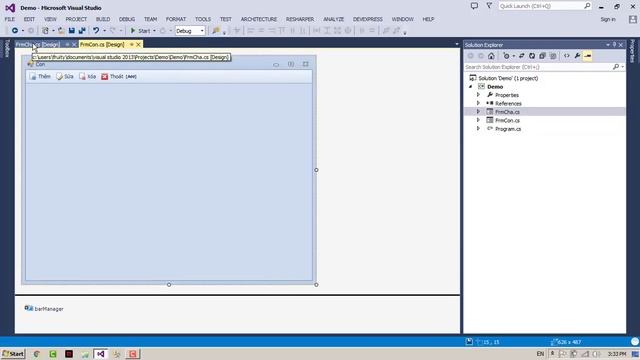640x360 pixels.
Task: Open the VIEW menu
Action: pyautogui.click(x=50, y=19)
